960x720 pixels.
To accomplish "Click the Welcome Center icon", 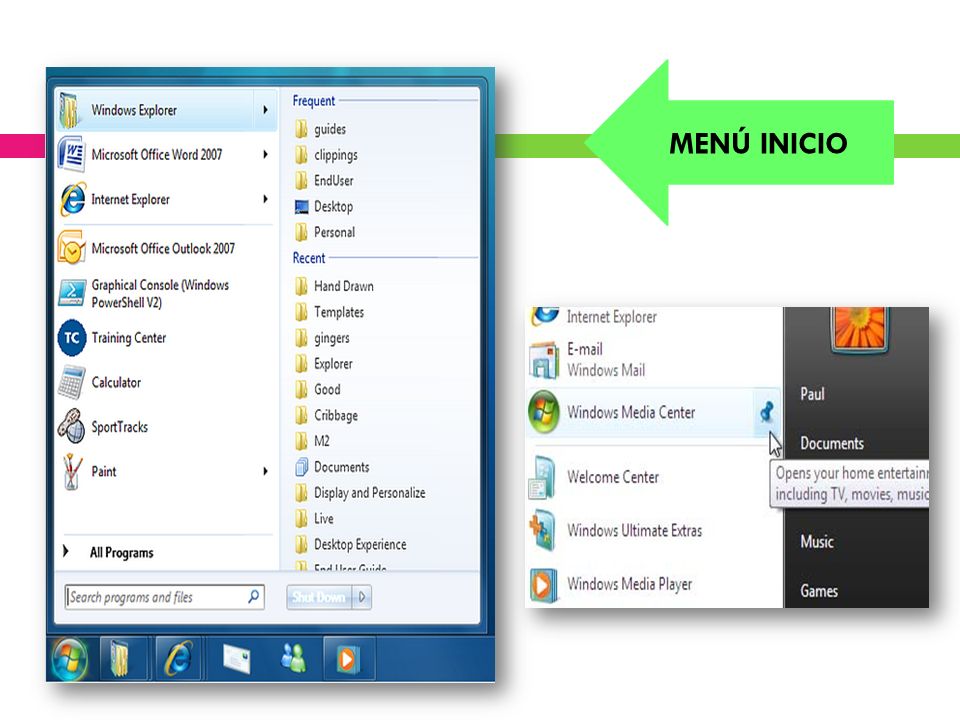I will coord(542,478).
